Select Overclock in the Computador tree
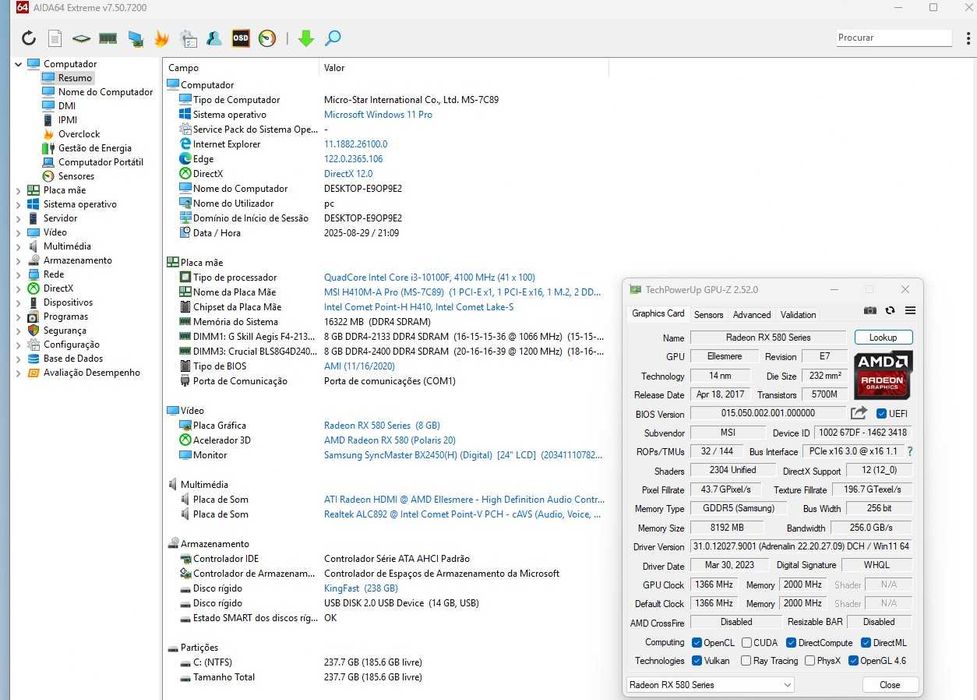977x700 pixels. [x=79, y=134]
